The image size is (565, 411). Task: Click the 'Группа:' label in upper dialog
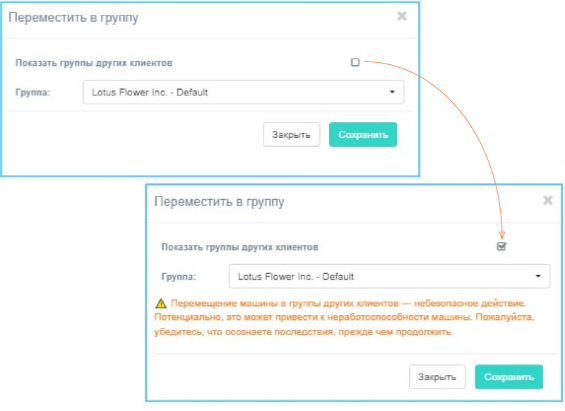32,93
